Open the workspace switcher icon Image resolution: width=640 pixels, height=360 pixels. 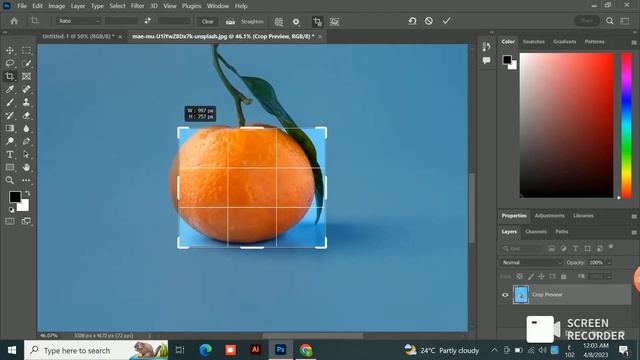625,21
